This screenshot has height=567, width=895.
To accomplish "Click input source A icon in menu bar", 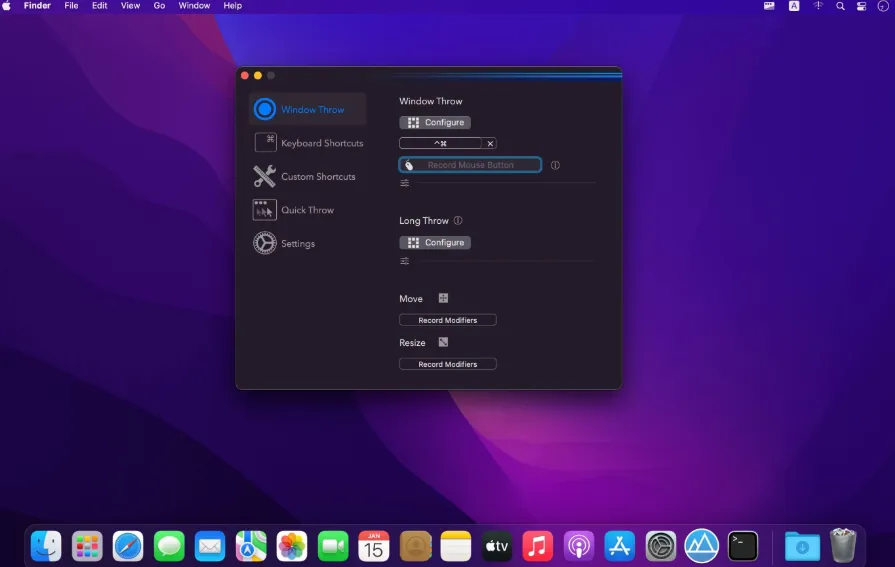I will [794, 6].
